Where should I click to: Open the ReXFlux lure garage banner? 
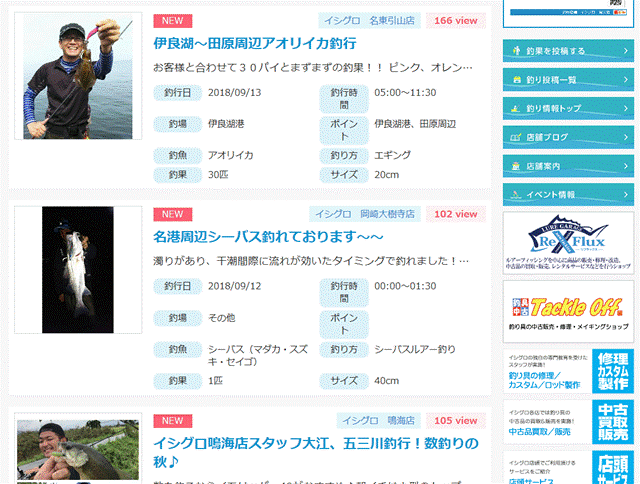tap(568, 243)
